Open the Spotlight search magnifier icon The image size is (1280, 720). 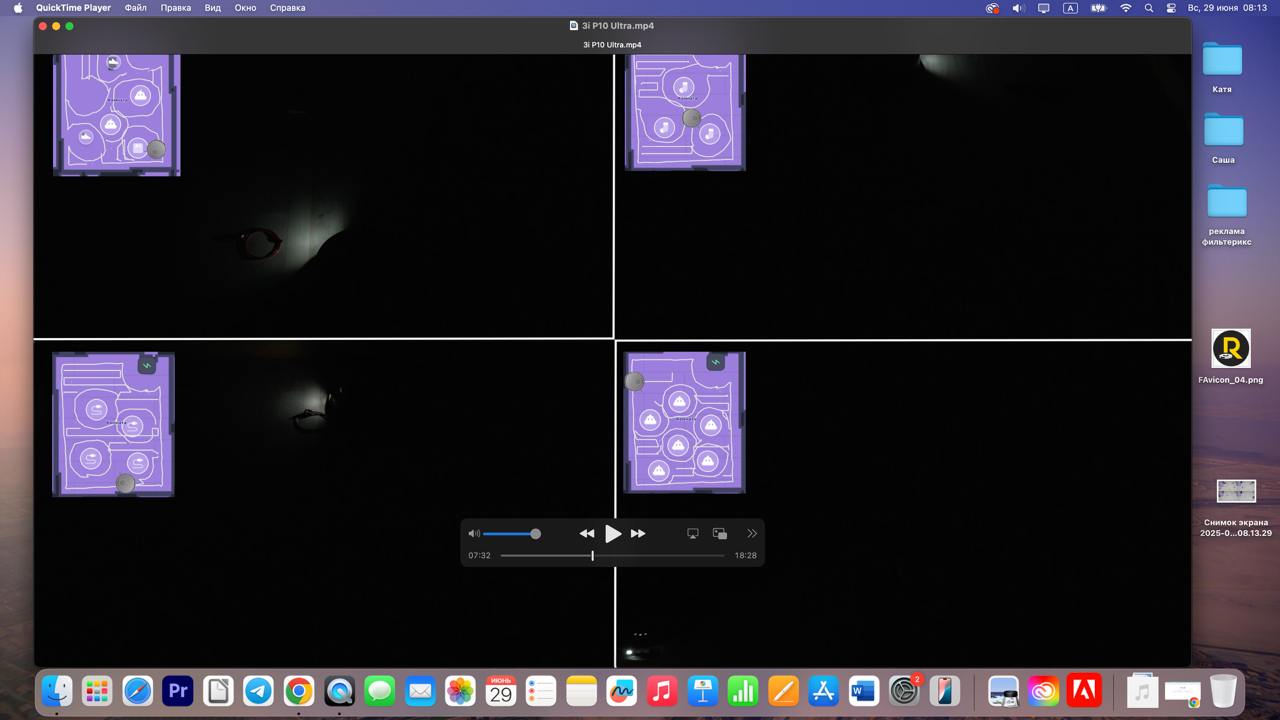pyautogui.click(x=1149, y=8)
